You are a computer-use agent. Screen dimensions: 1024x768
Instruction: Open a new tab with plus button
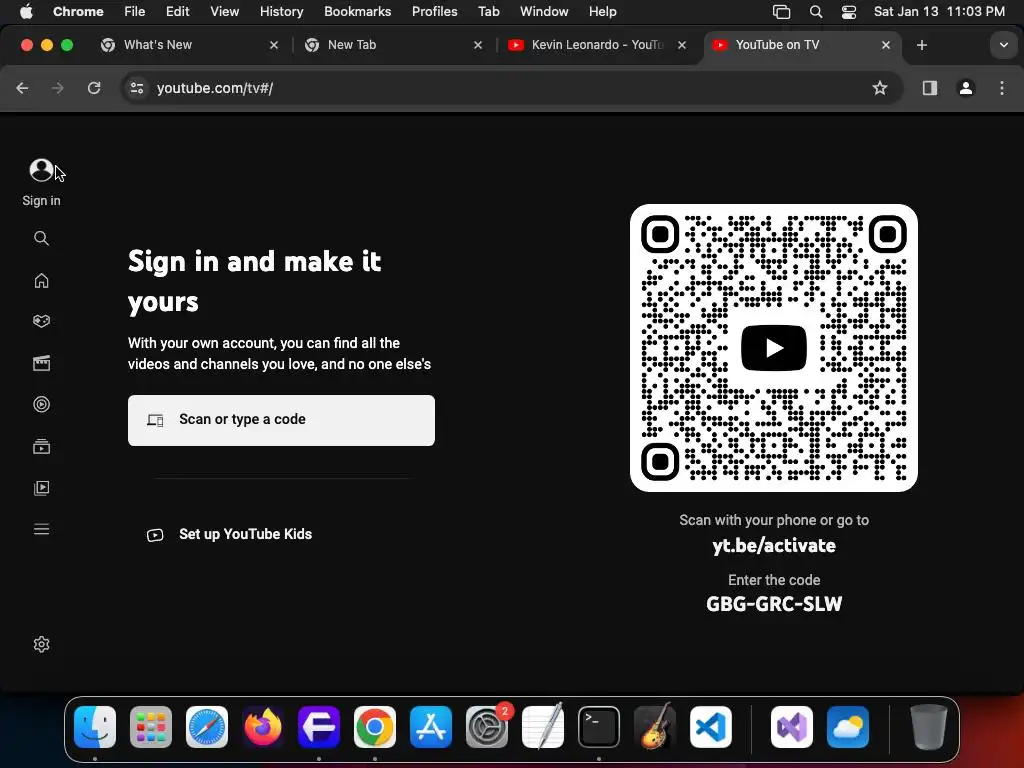[921, 45]
